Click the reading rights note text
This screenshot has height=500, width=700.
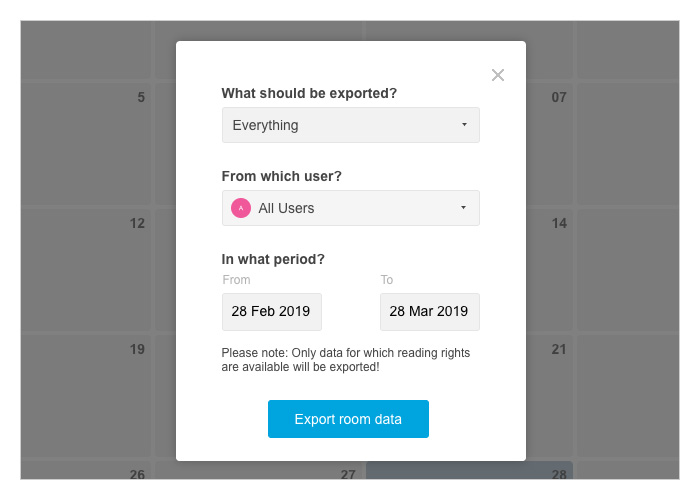[346, 360]
